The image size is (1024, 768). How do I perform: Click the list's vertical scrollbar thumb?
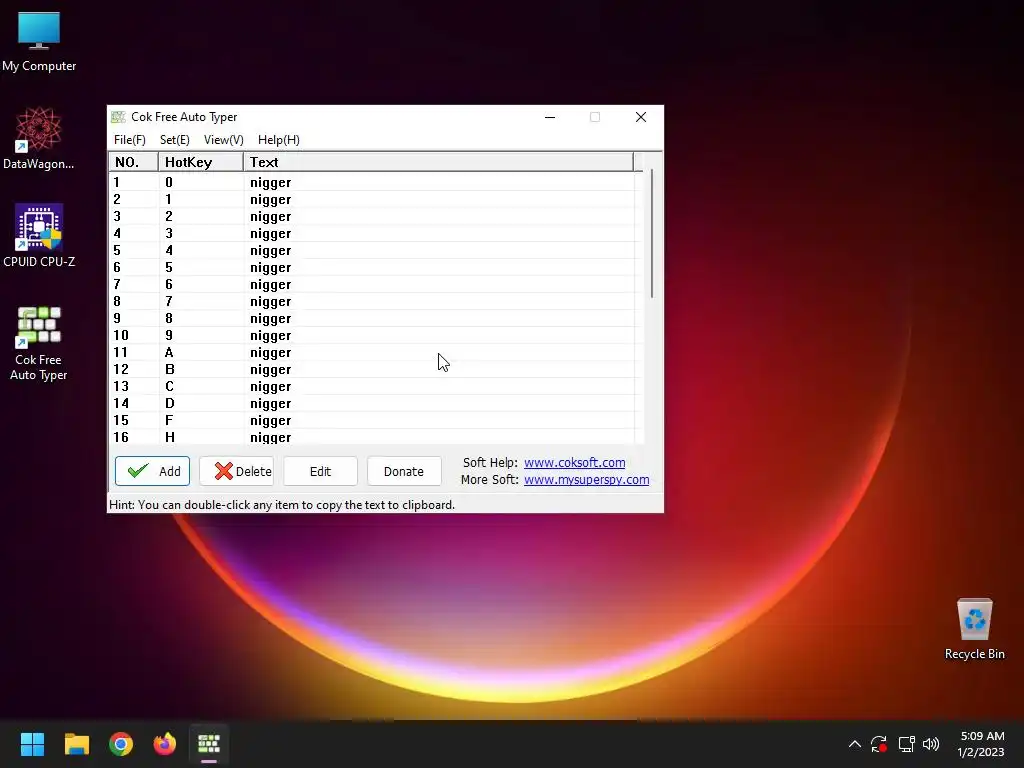[x=652, y=234]
